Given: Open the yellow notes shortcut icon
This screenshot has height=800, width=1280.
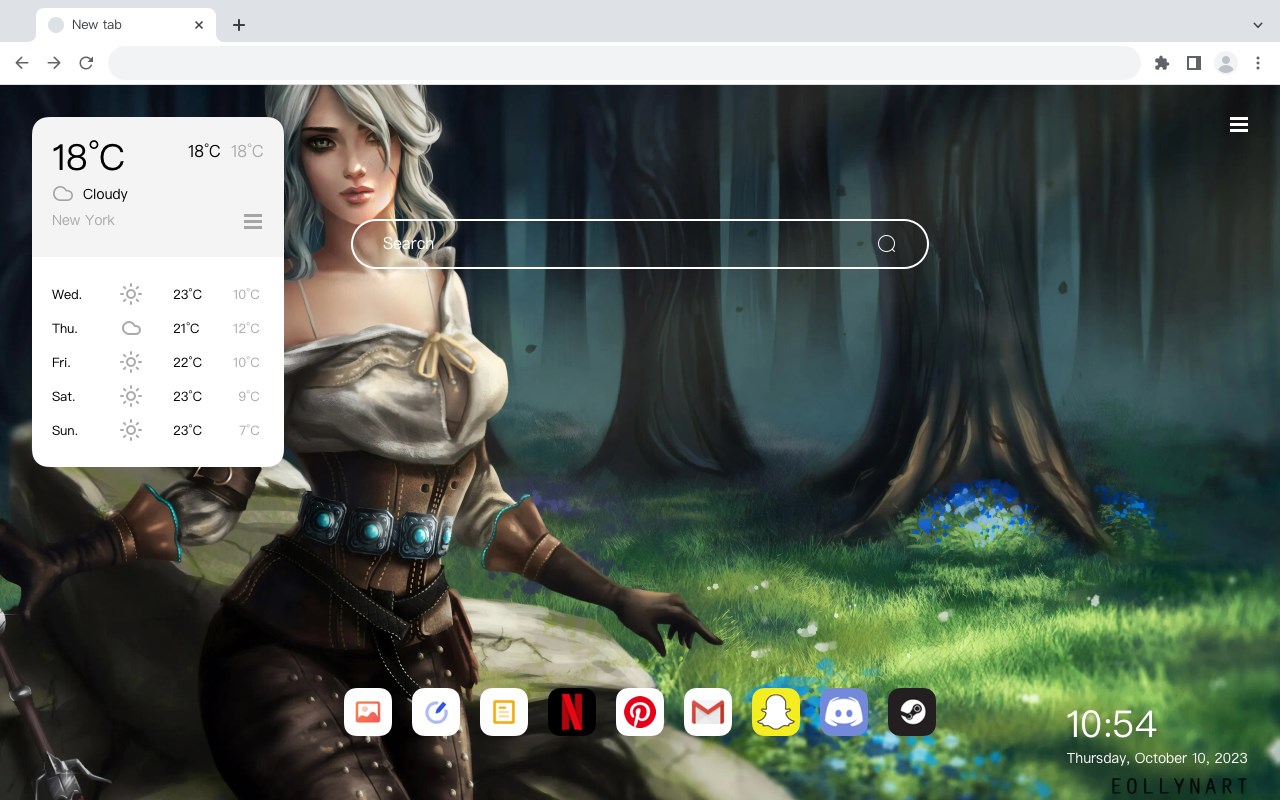Looking at the screenshot, I should [504, 712].
